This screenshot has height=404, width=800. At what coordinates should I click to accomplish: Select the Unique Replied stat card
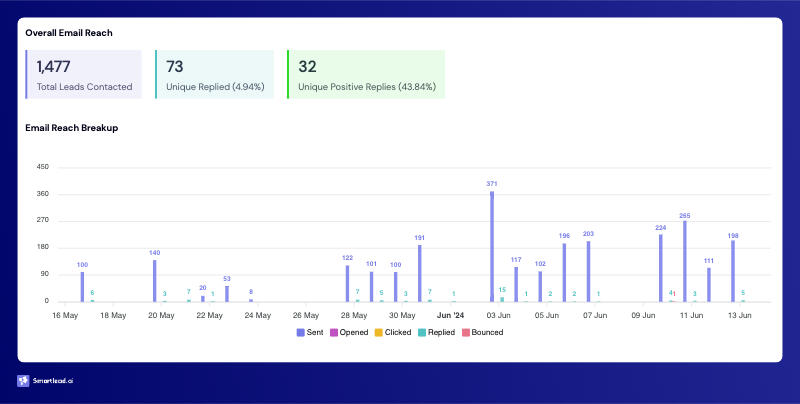[x=214, y=75]
